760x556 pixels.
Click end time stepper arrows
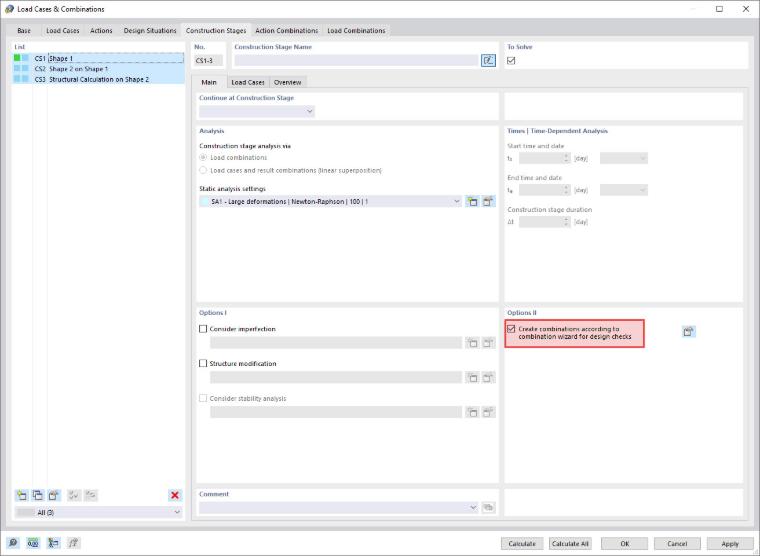point(566,190)
